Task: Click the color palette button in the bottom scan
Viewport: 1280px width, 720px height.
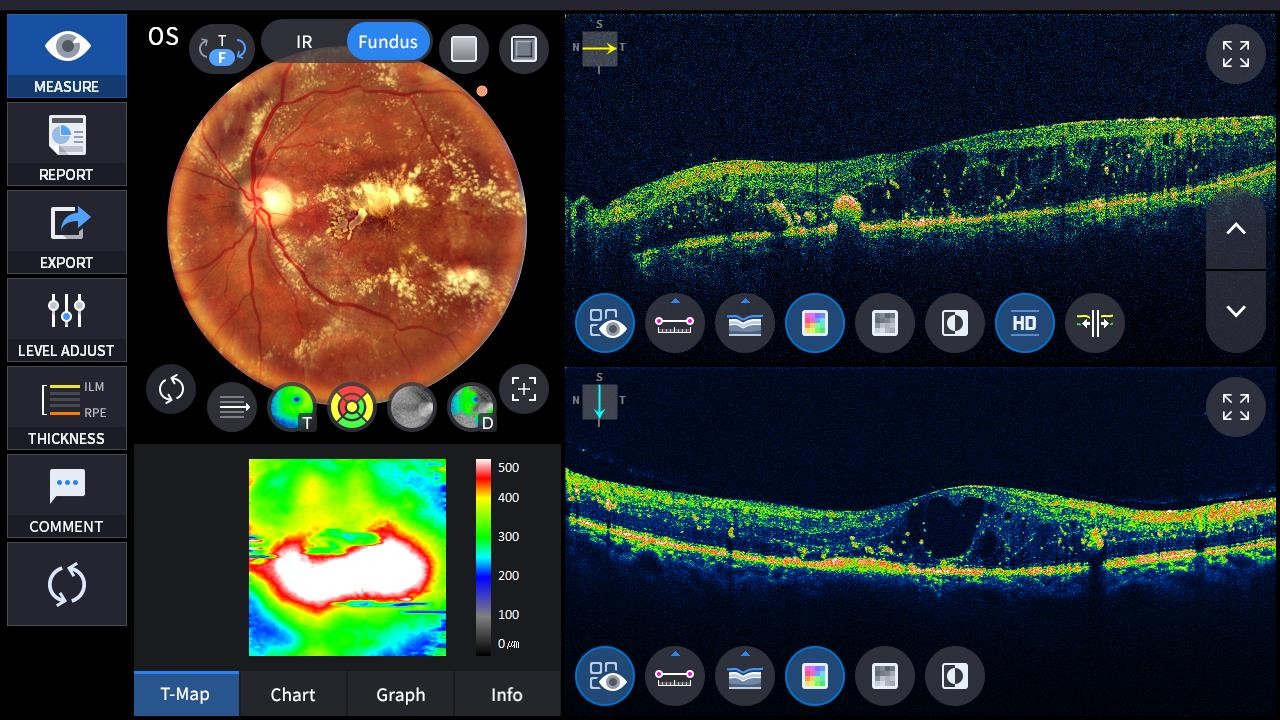Action: click(815, 676)
